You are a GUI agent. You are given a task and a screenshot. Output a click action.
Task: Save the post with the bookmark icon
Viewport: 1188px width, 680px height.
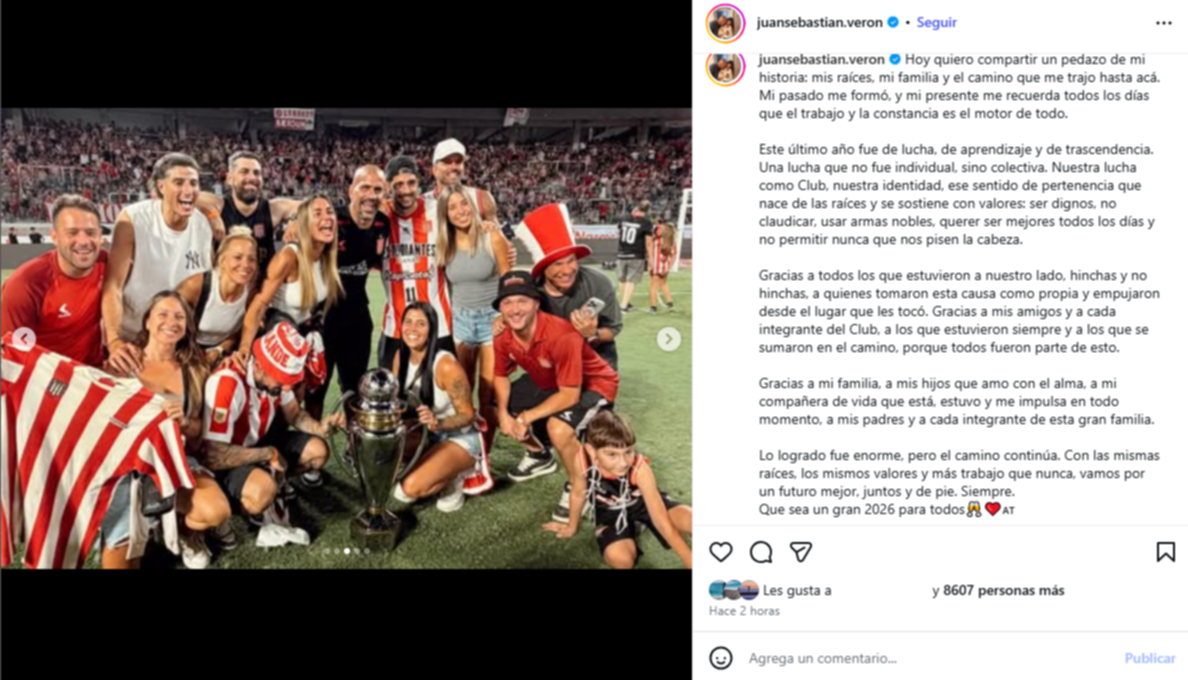click(1165, 552)
